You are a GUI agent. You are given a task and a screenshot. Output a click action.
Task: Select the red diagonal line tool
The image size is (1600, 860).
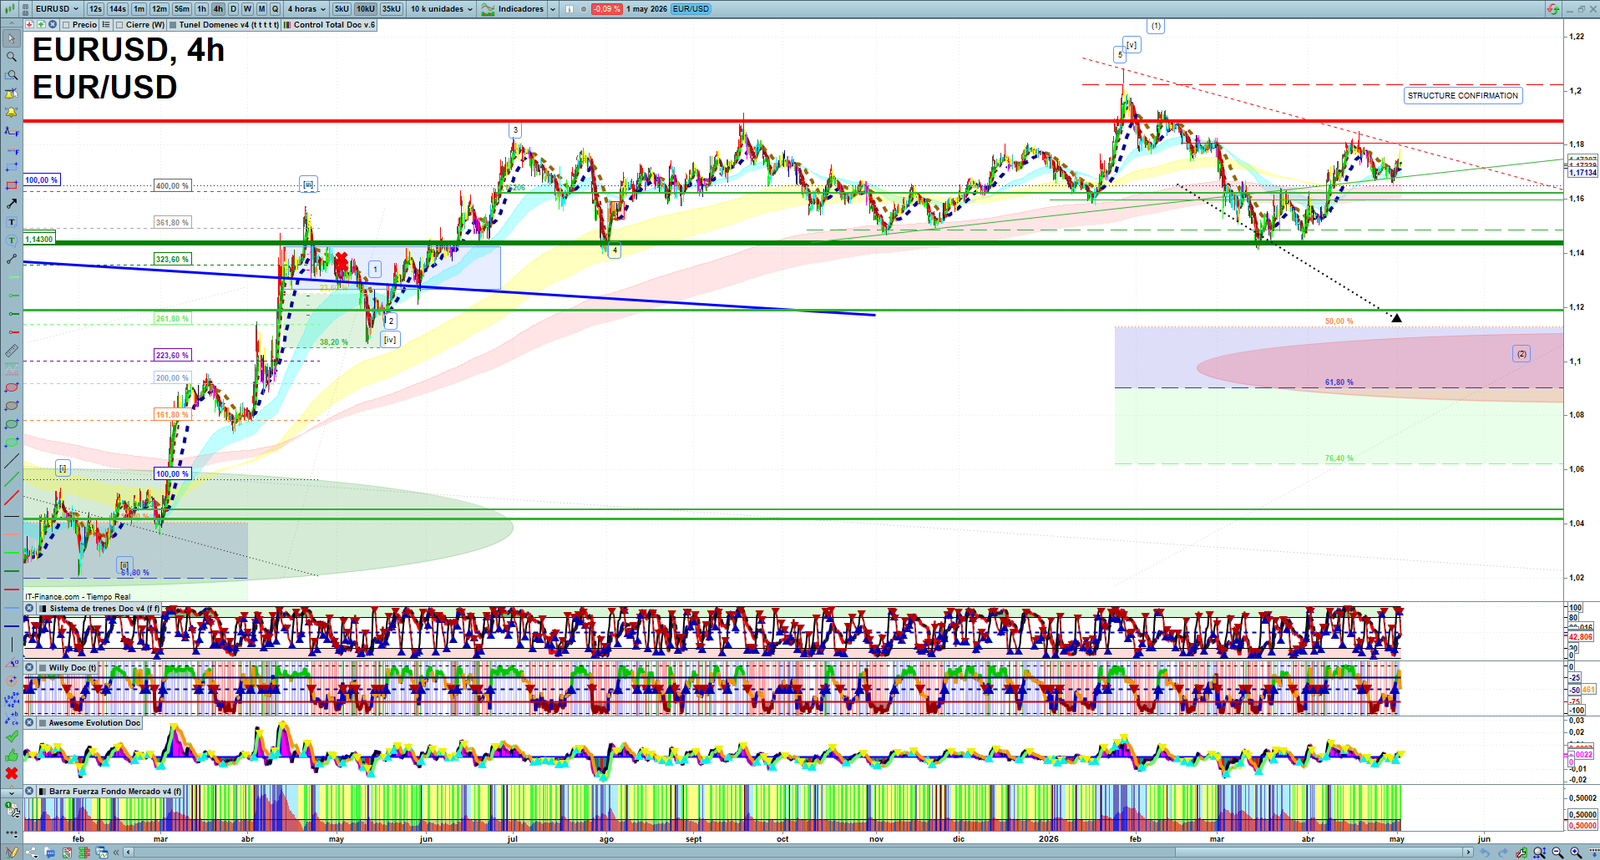[11, 497]
